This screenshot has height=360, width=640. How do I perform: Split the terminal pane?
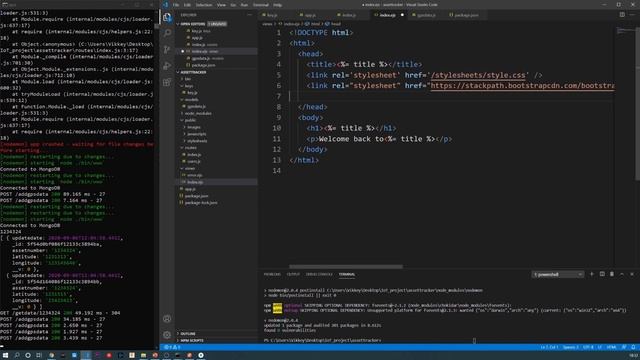click(602, 274)
